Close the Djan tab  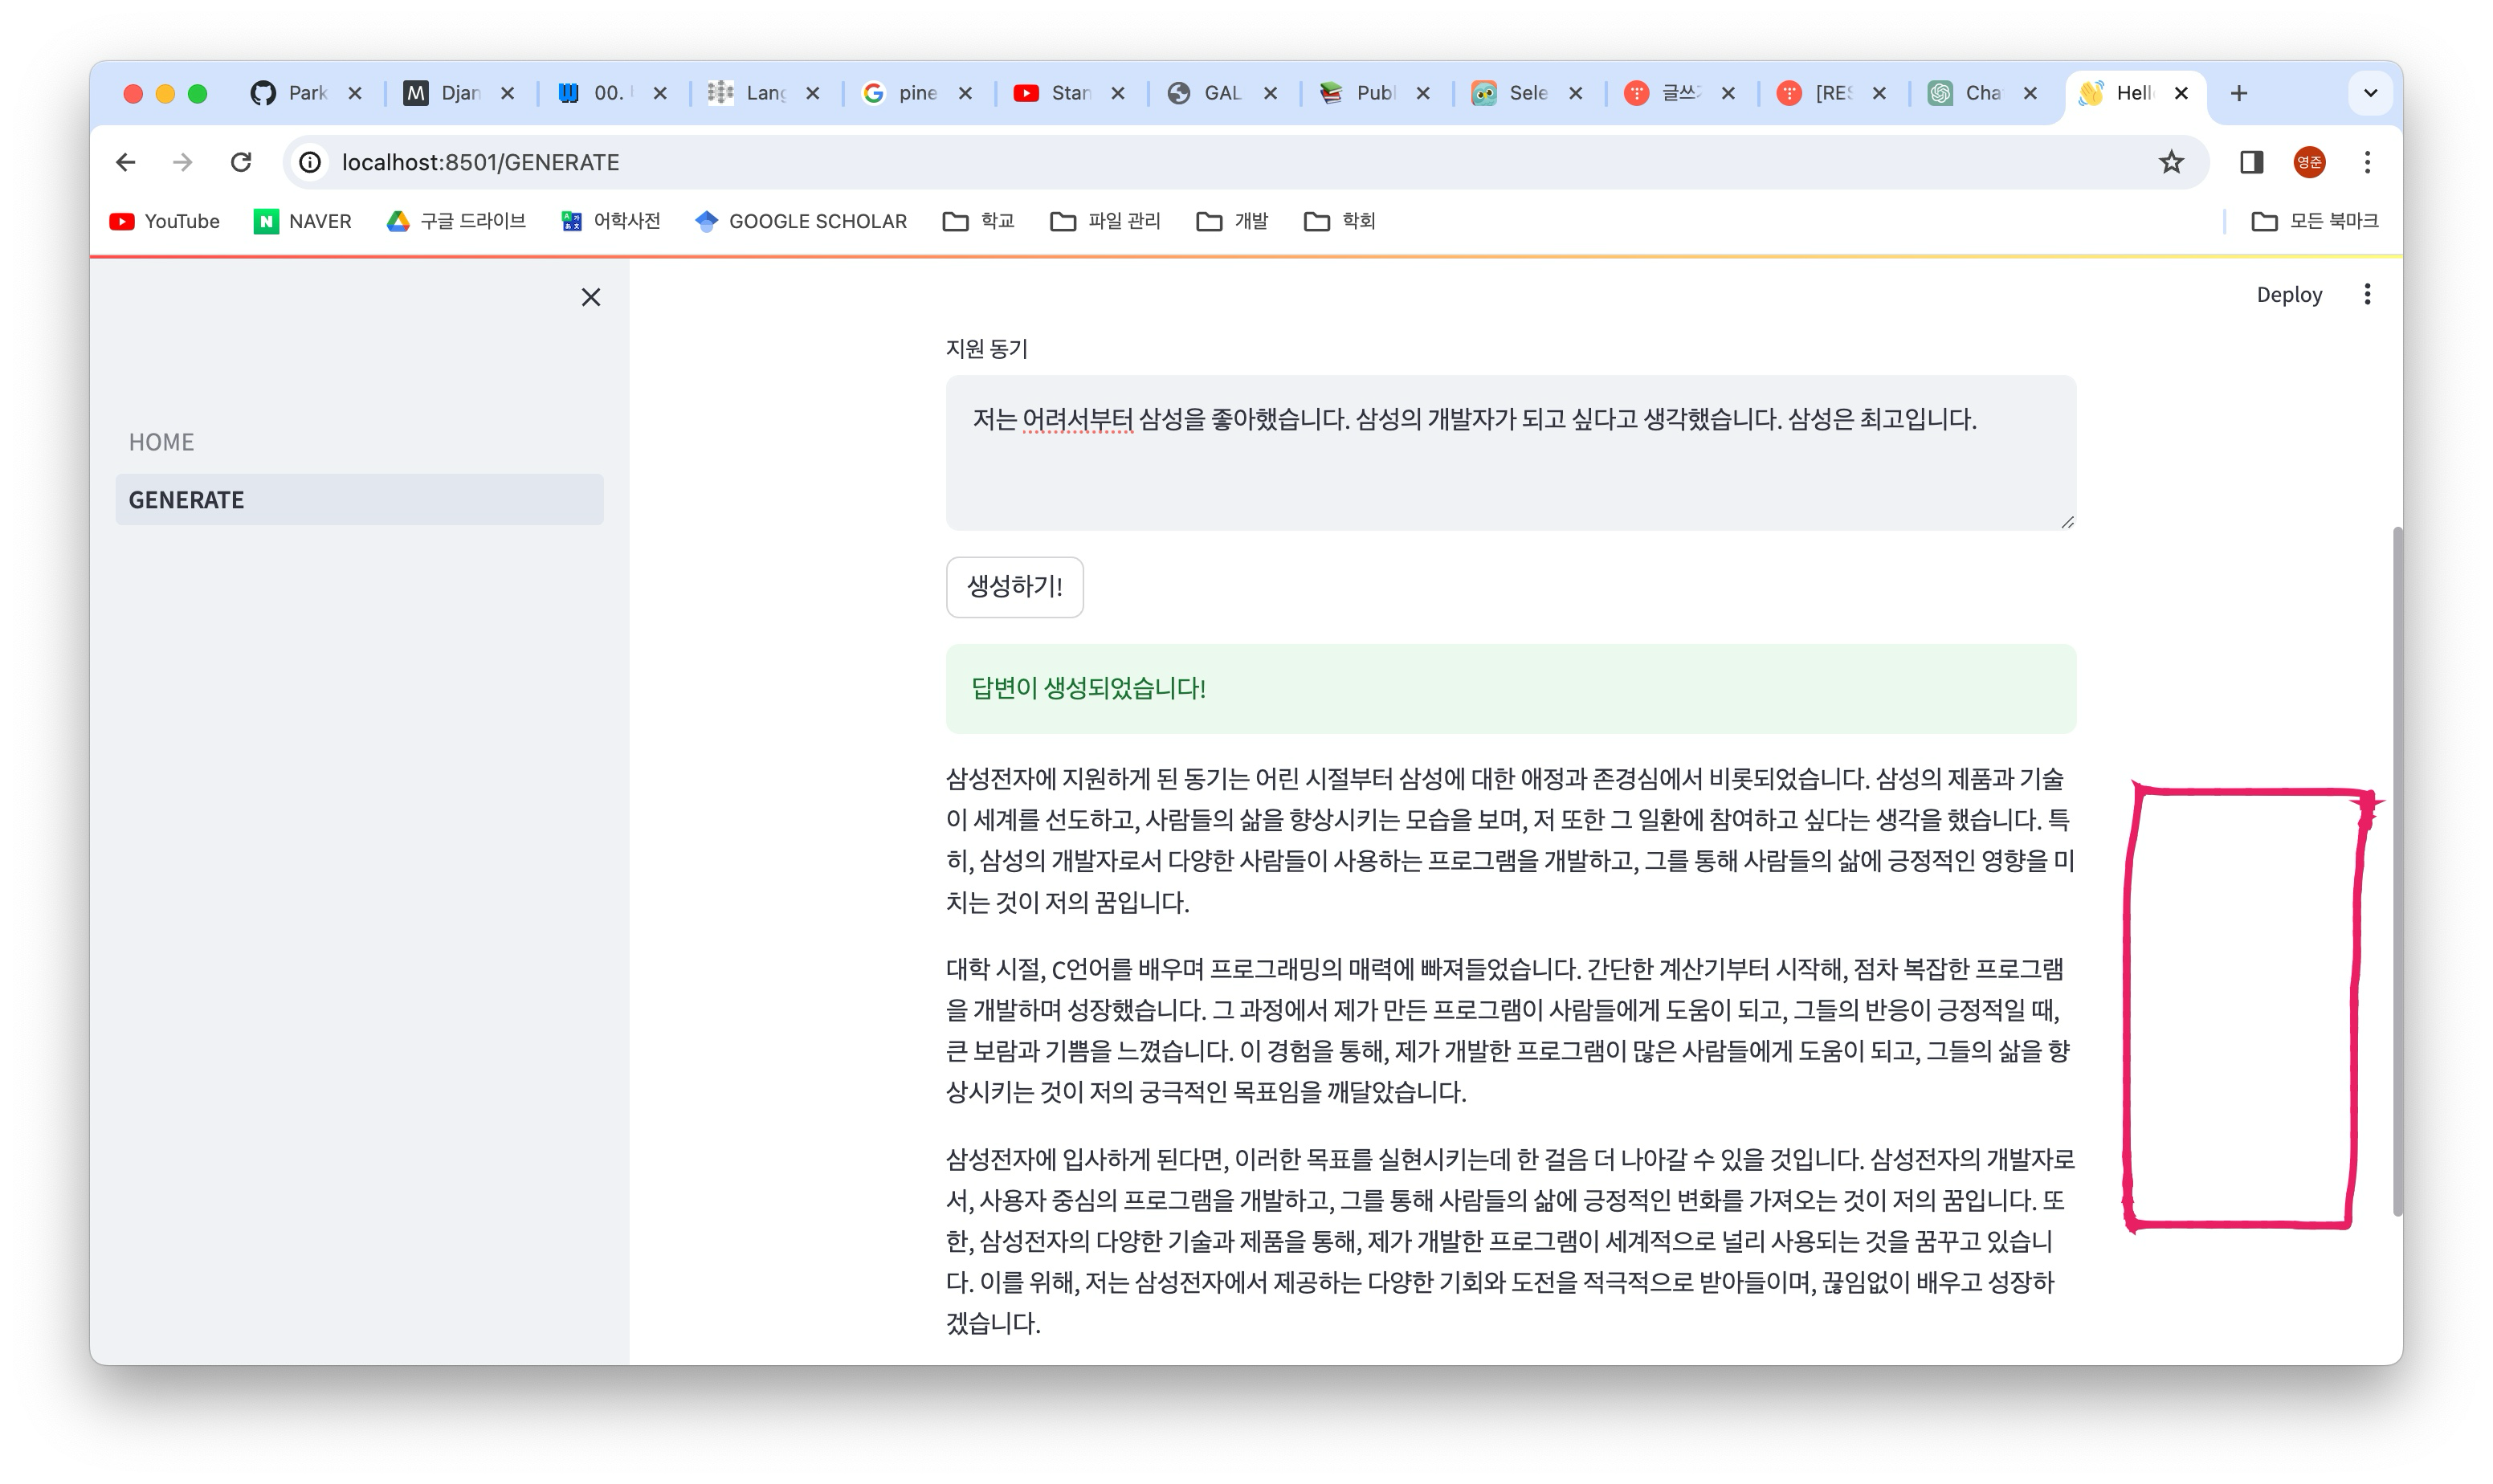point(508,93)
